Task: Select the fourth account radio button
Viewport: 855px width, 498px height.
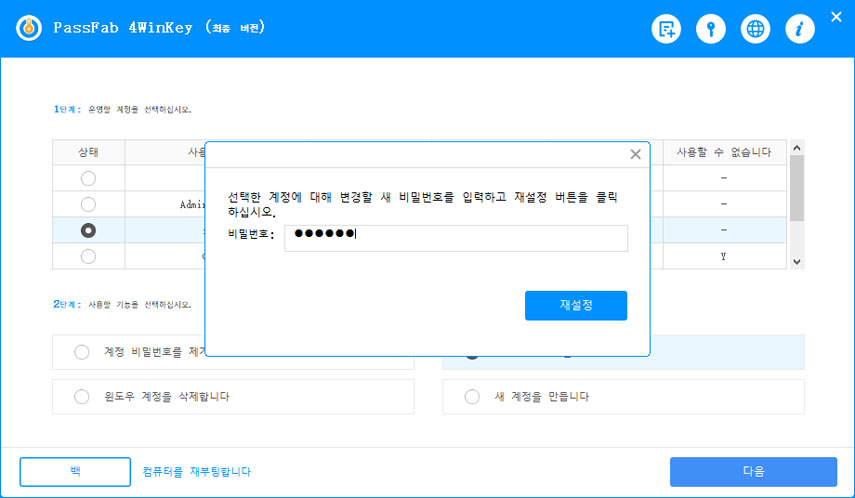Action: pos(88,256)
